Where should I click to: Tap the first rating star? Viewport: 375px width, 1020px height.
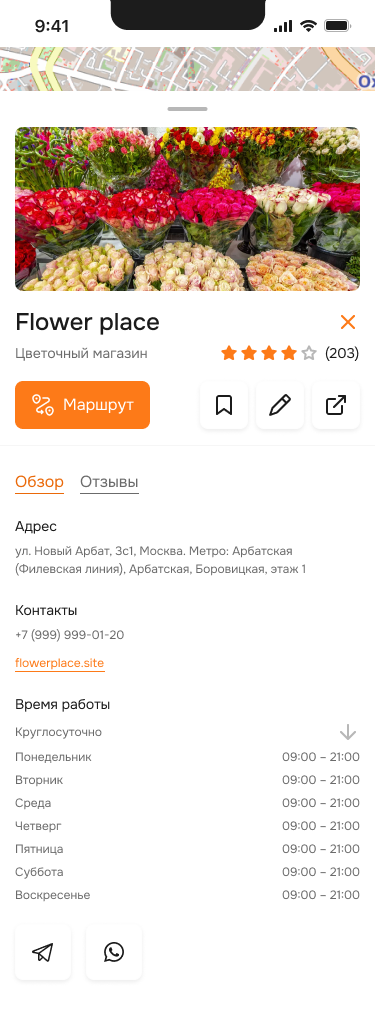(229, 353)
